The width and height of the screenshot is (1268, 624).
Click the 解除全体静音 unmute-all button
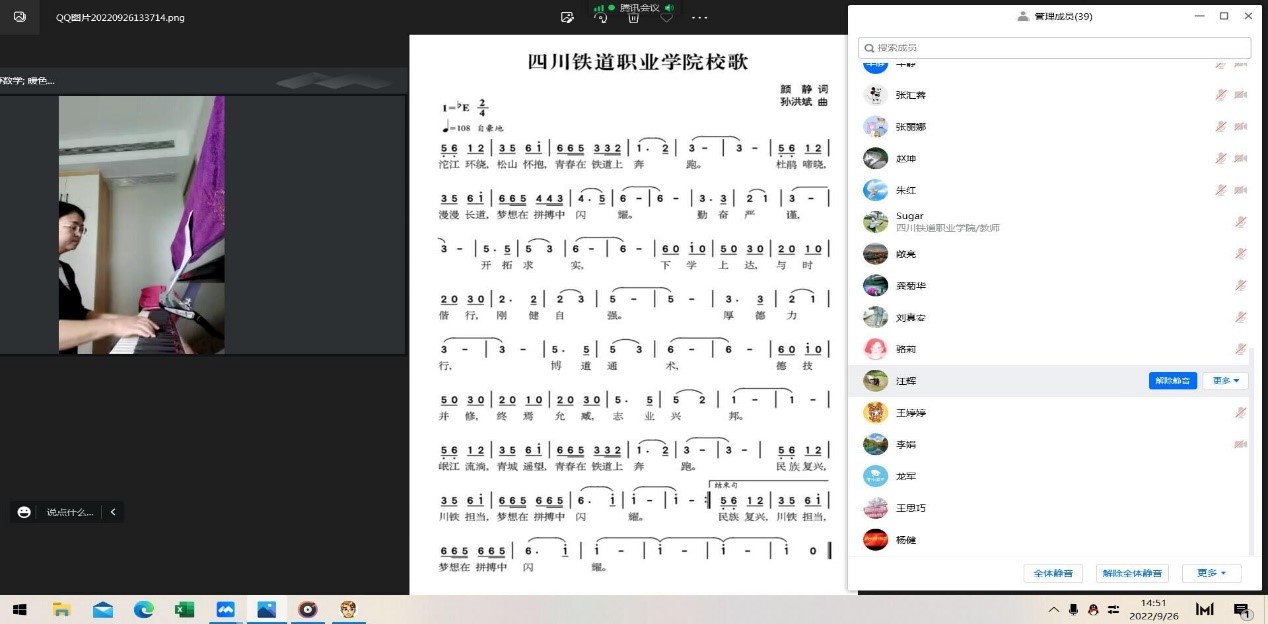coord(1132,573)
